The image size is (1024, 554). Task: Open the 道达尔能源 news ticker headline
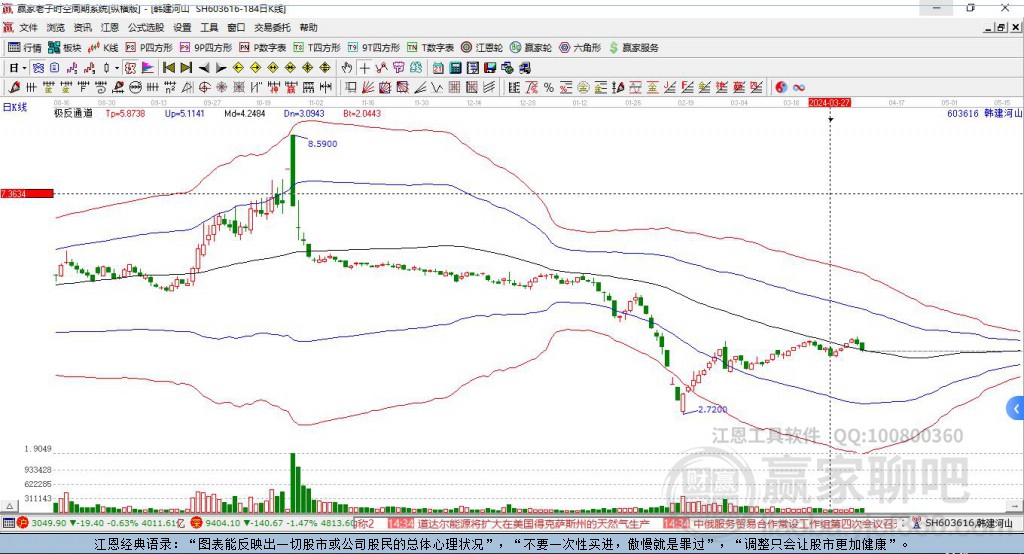pyautogui.click(x=533, y=524)
